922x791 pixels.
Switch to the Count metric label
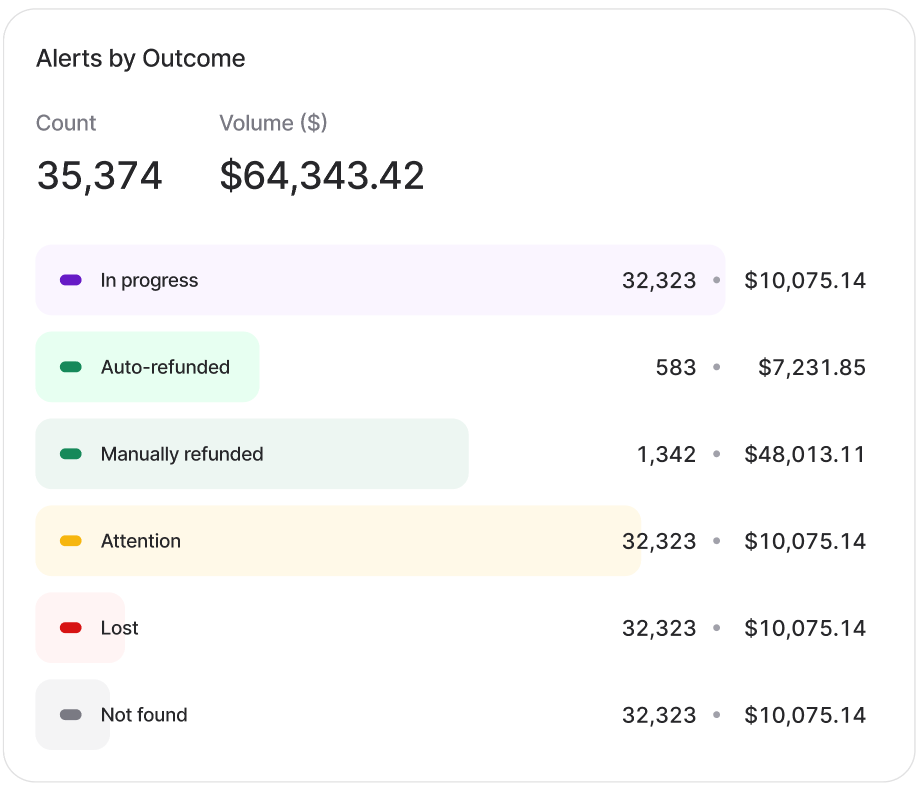click(66, 123)
